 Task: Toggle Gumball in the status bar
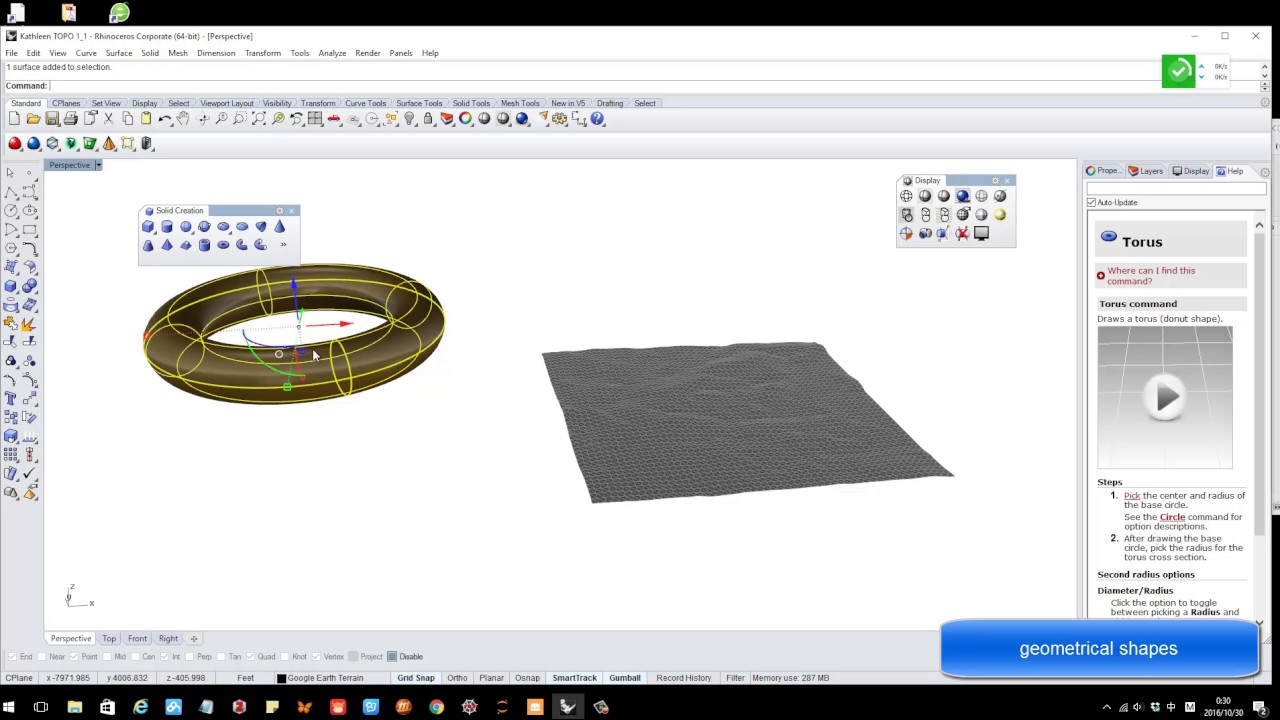click(625, 678)
